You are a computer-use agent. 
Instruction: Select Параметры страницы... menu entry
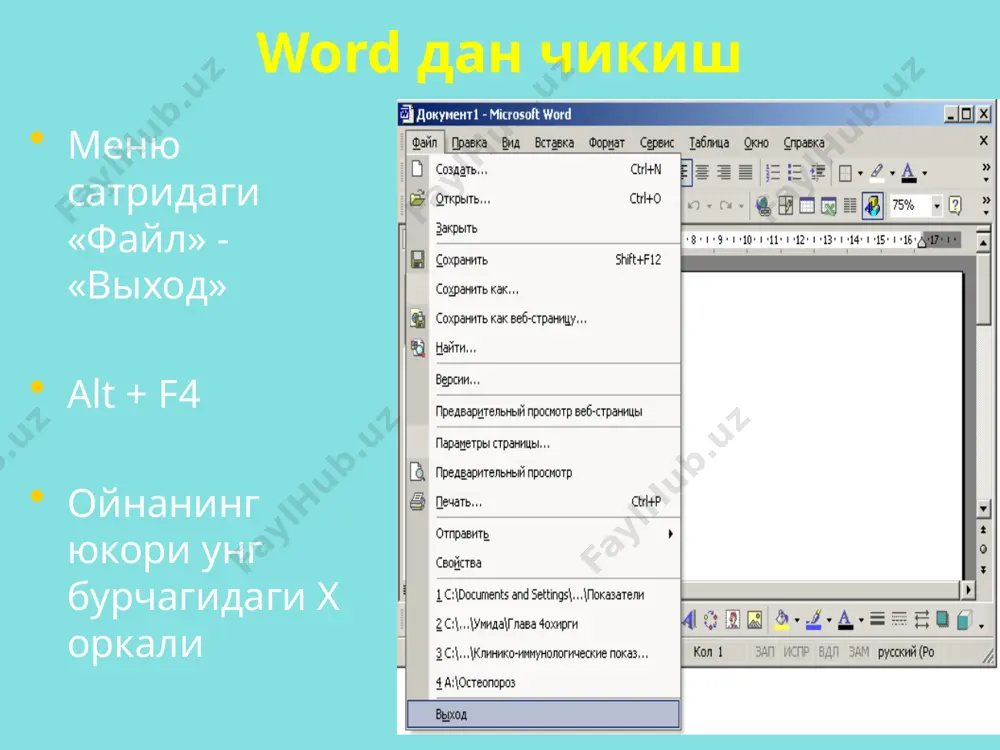[544, 443]
